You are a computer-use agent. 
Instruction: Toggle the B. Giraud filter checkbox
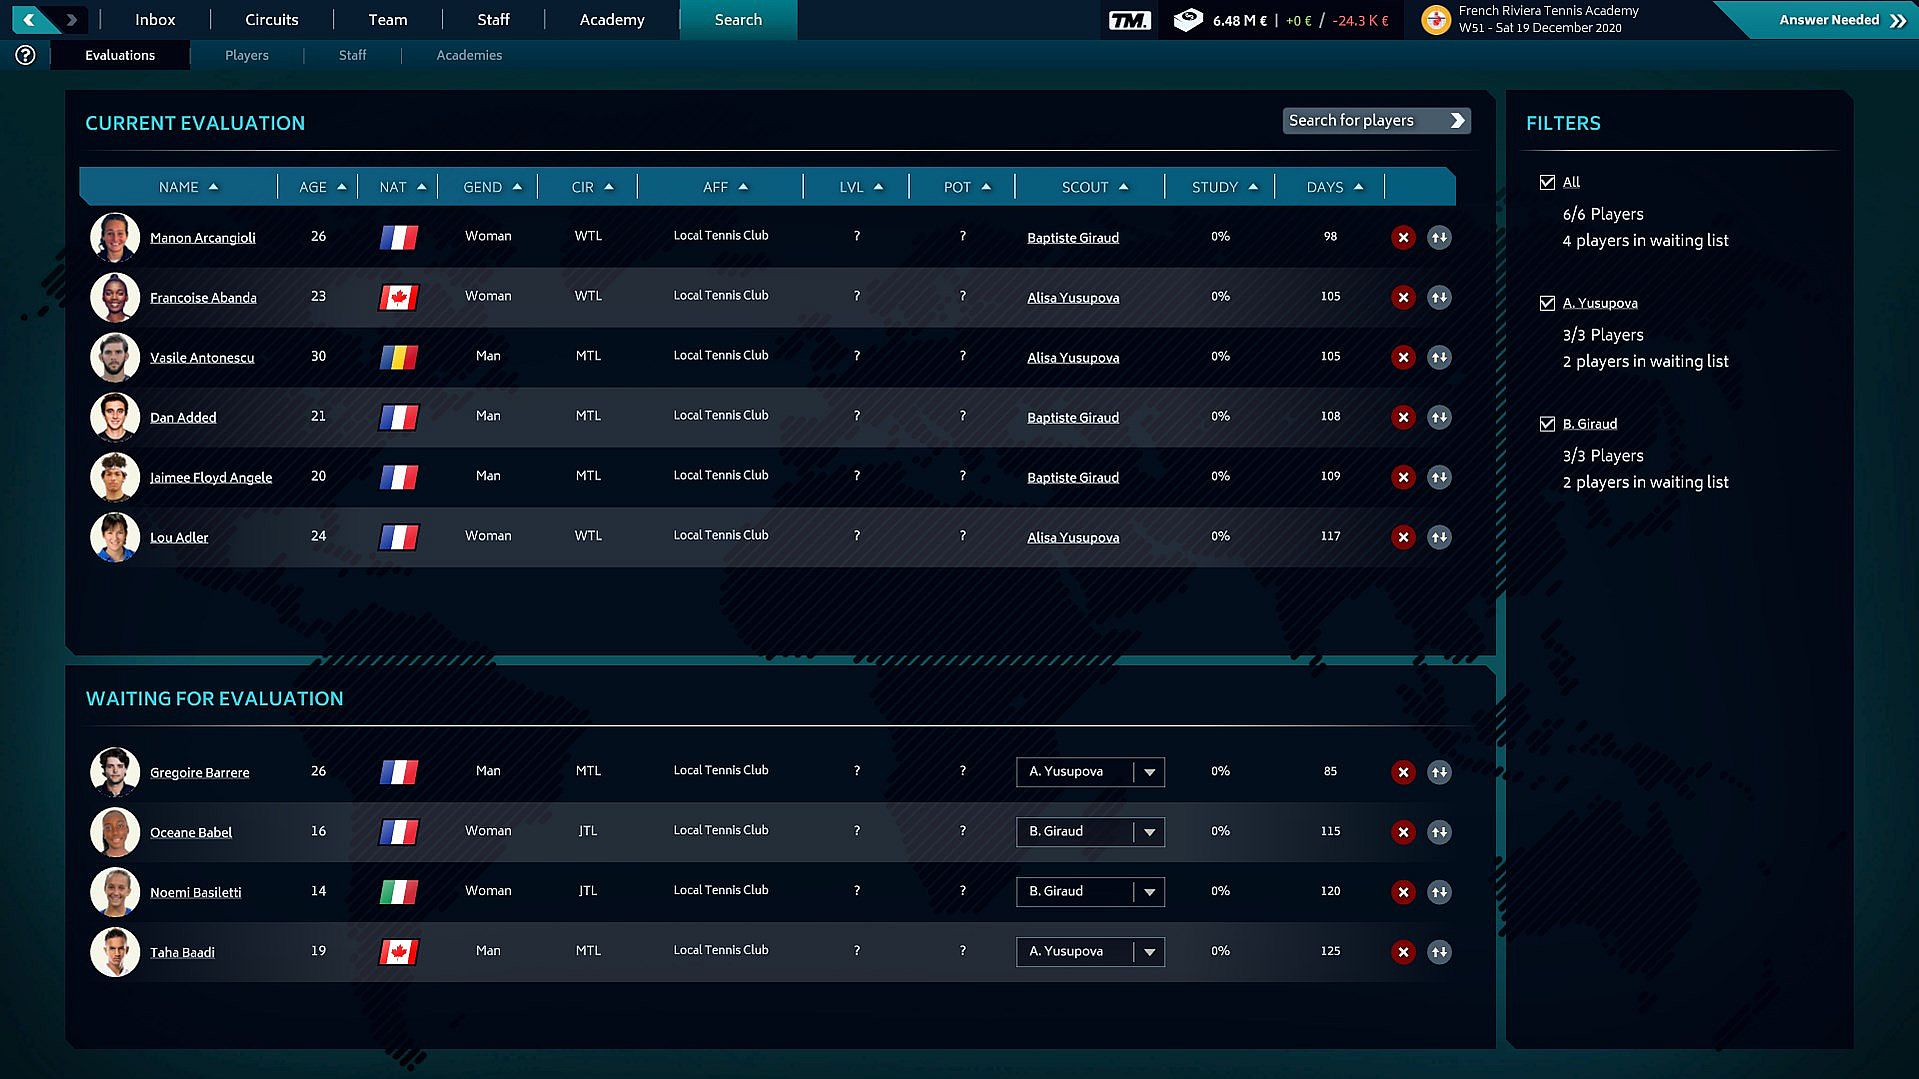pos(1547,424)
